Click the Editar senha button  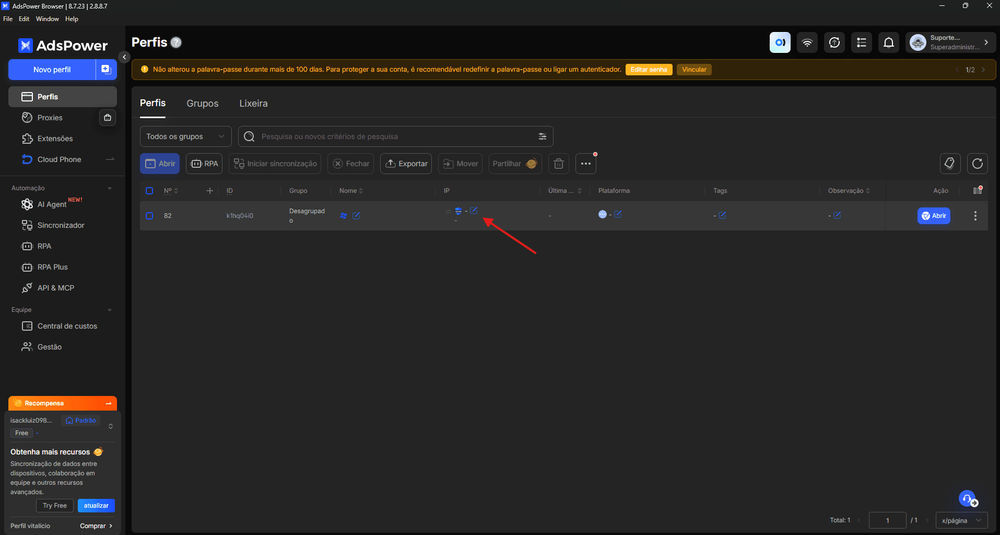[x=649, y=70]
